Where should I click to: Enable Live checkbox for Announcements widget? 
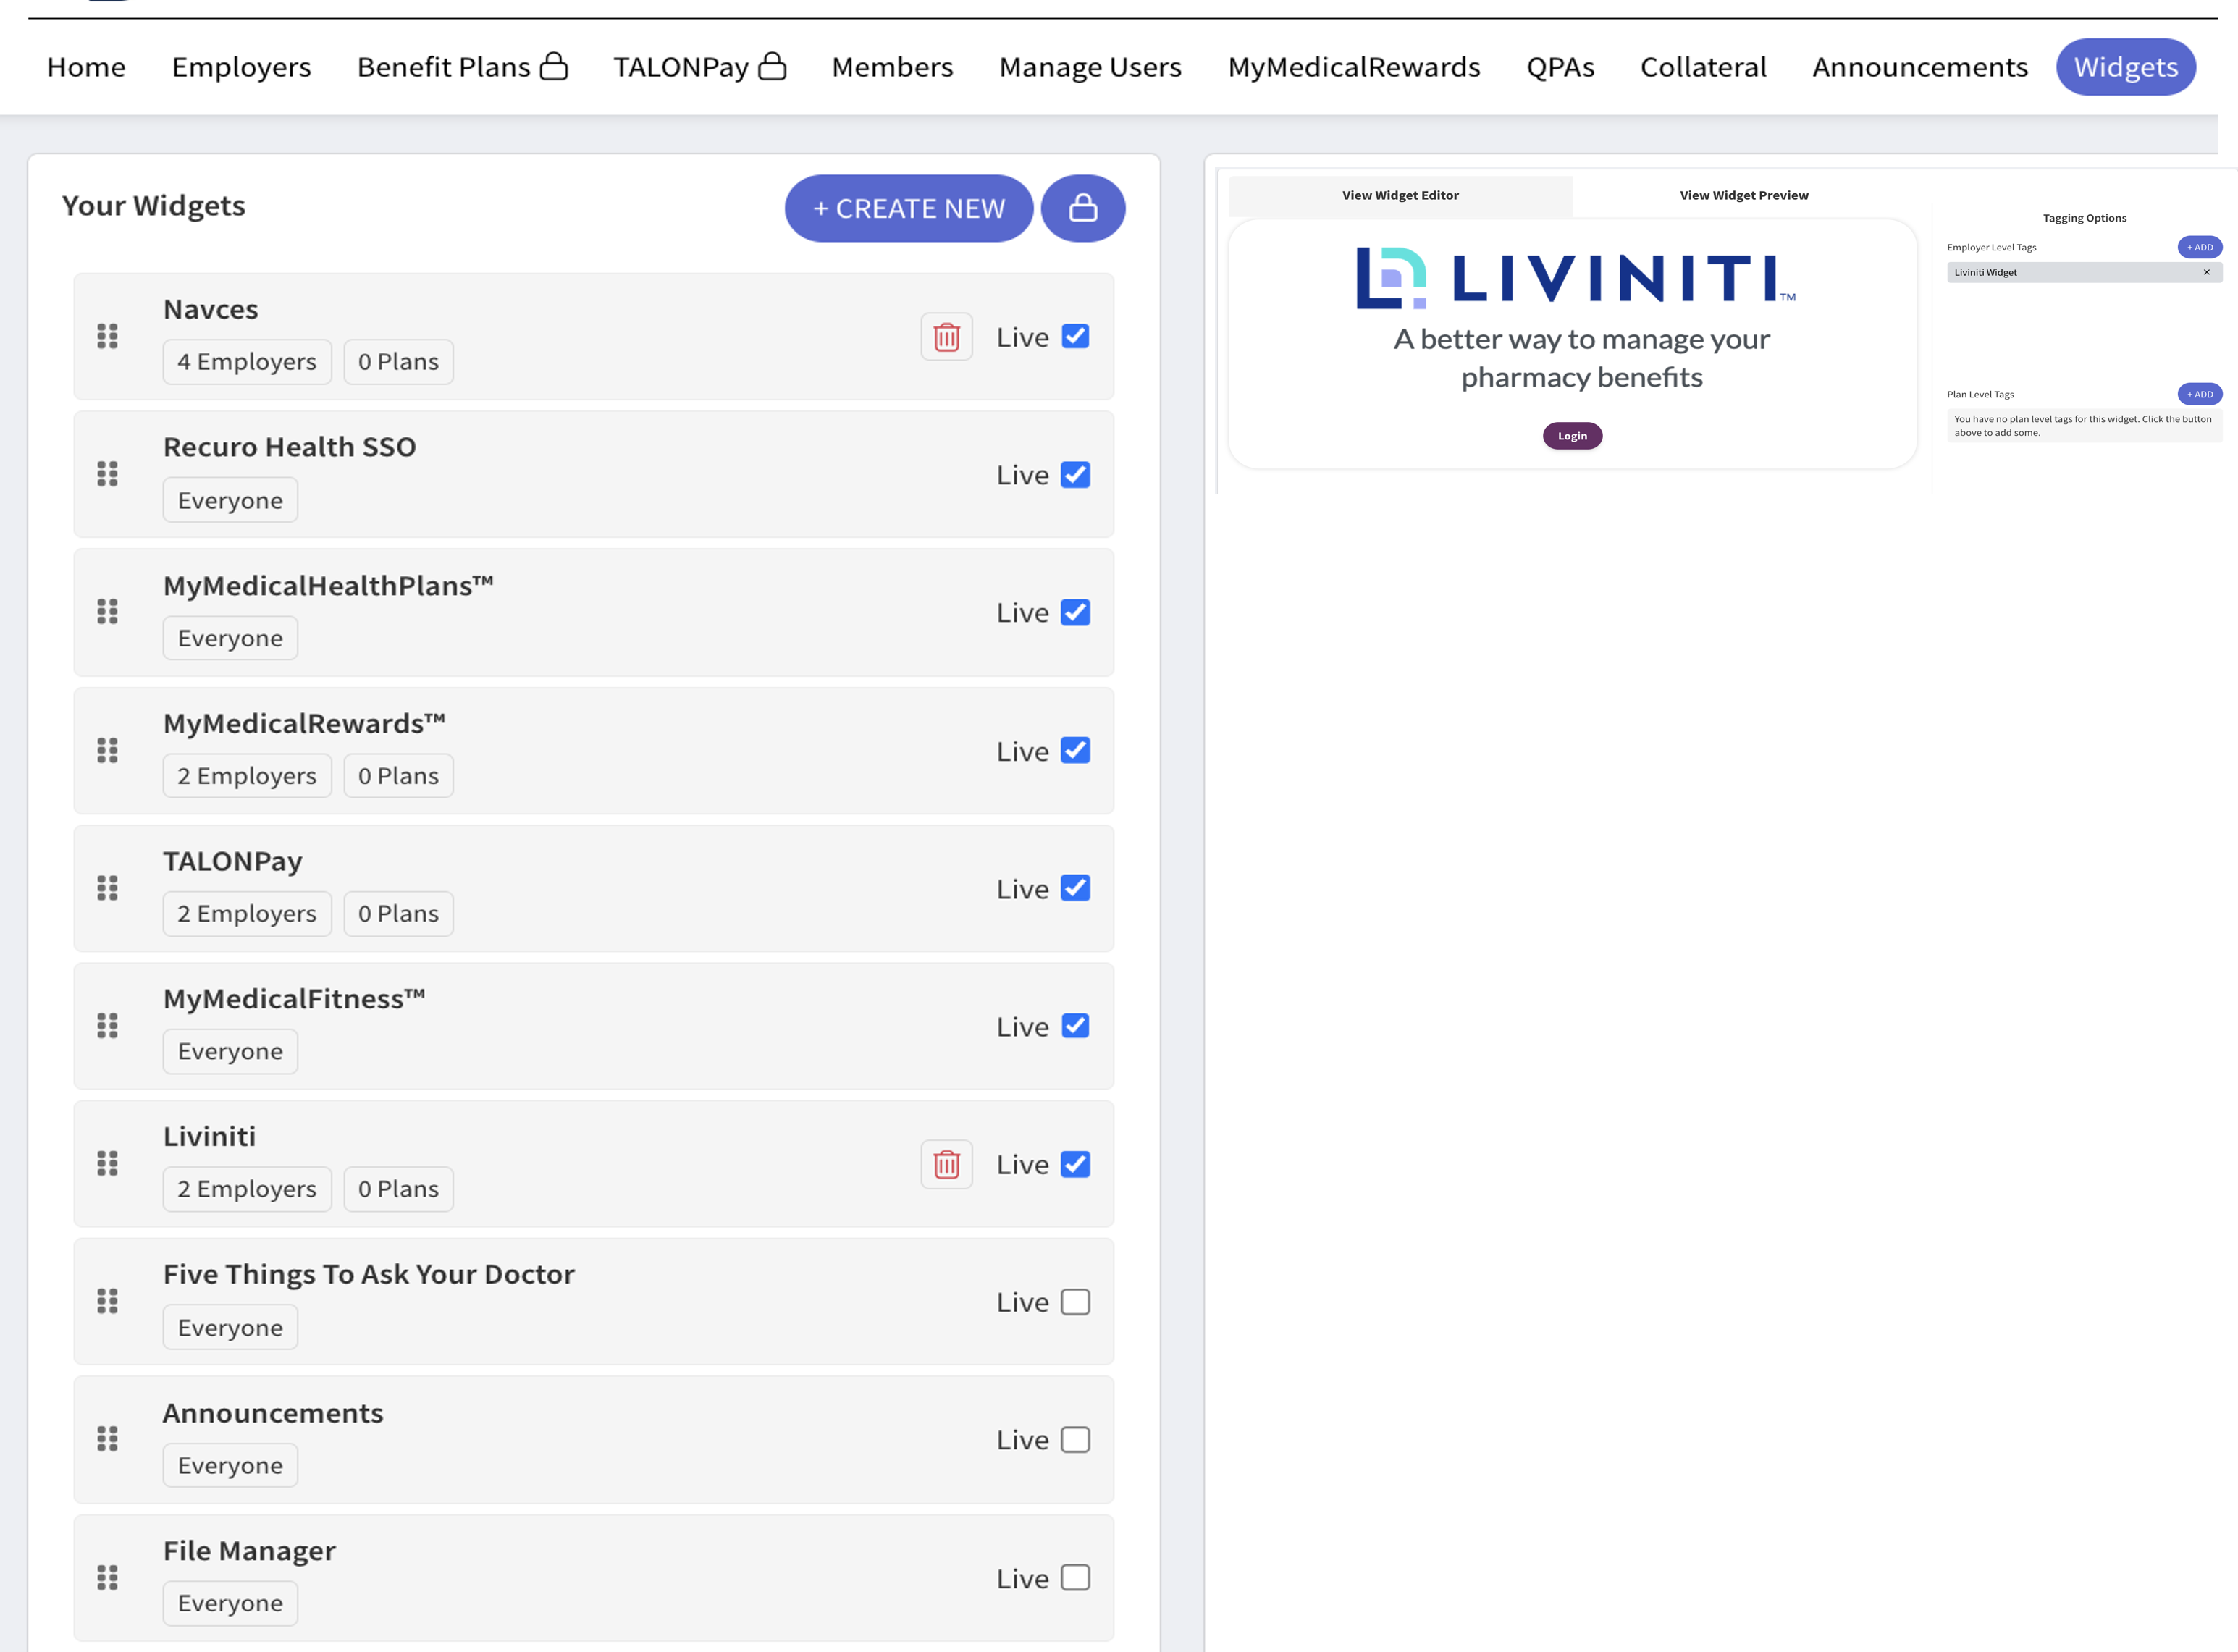(1075, 1440)
